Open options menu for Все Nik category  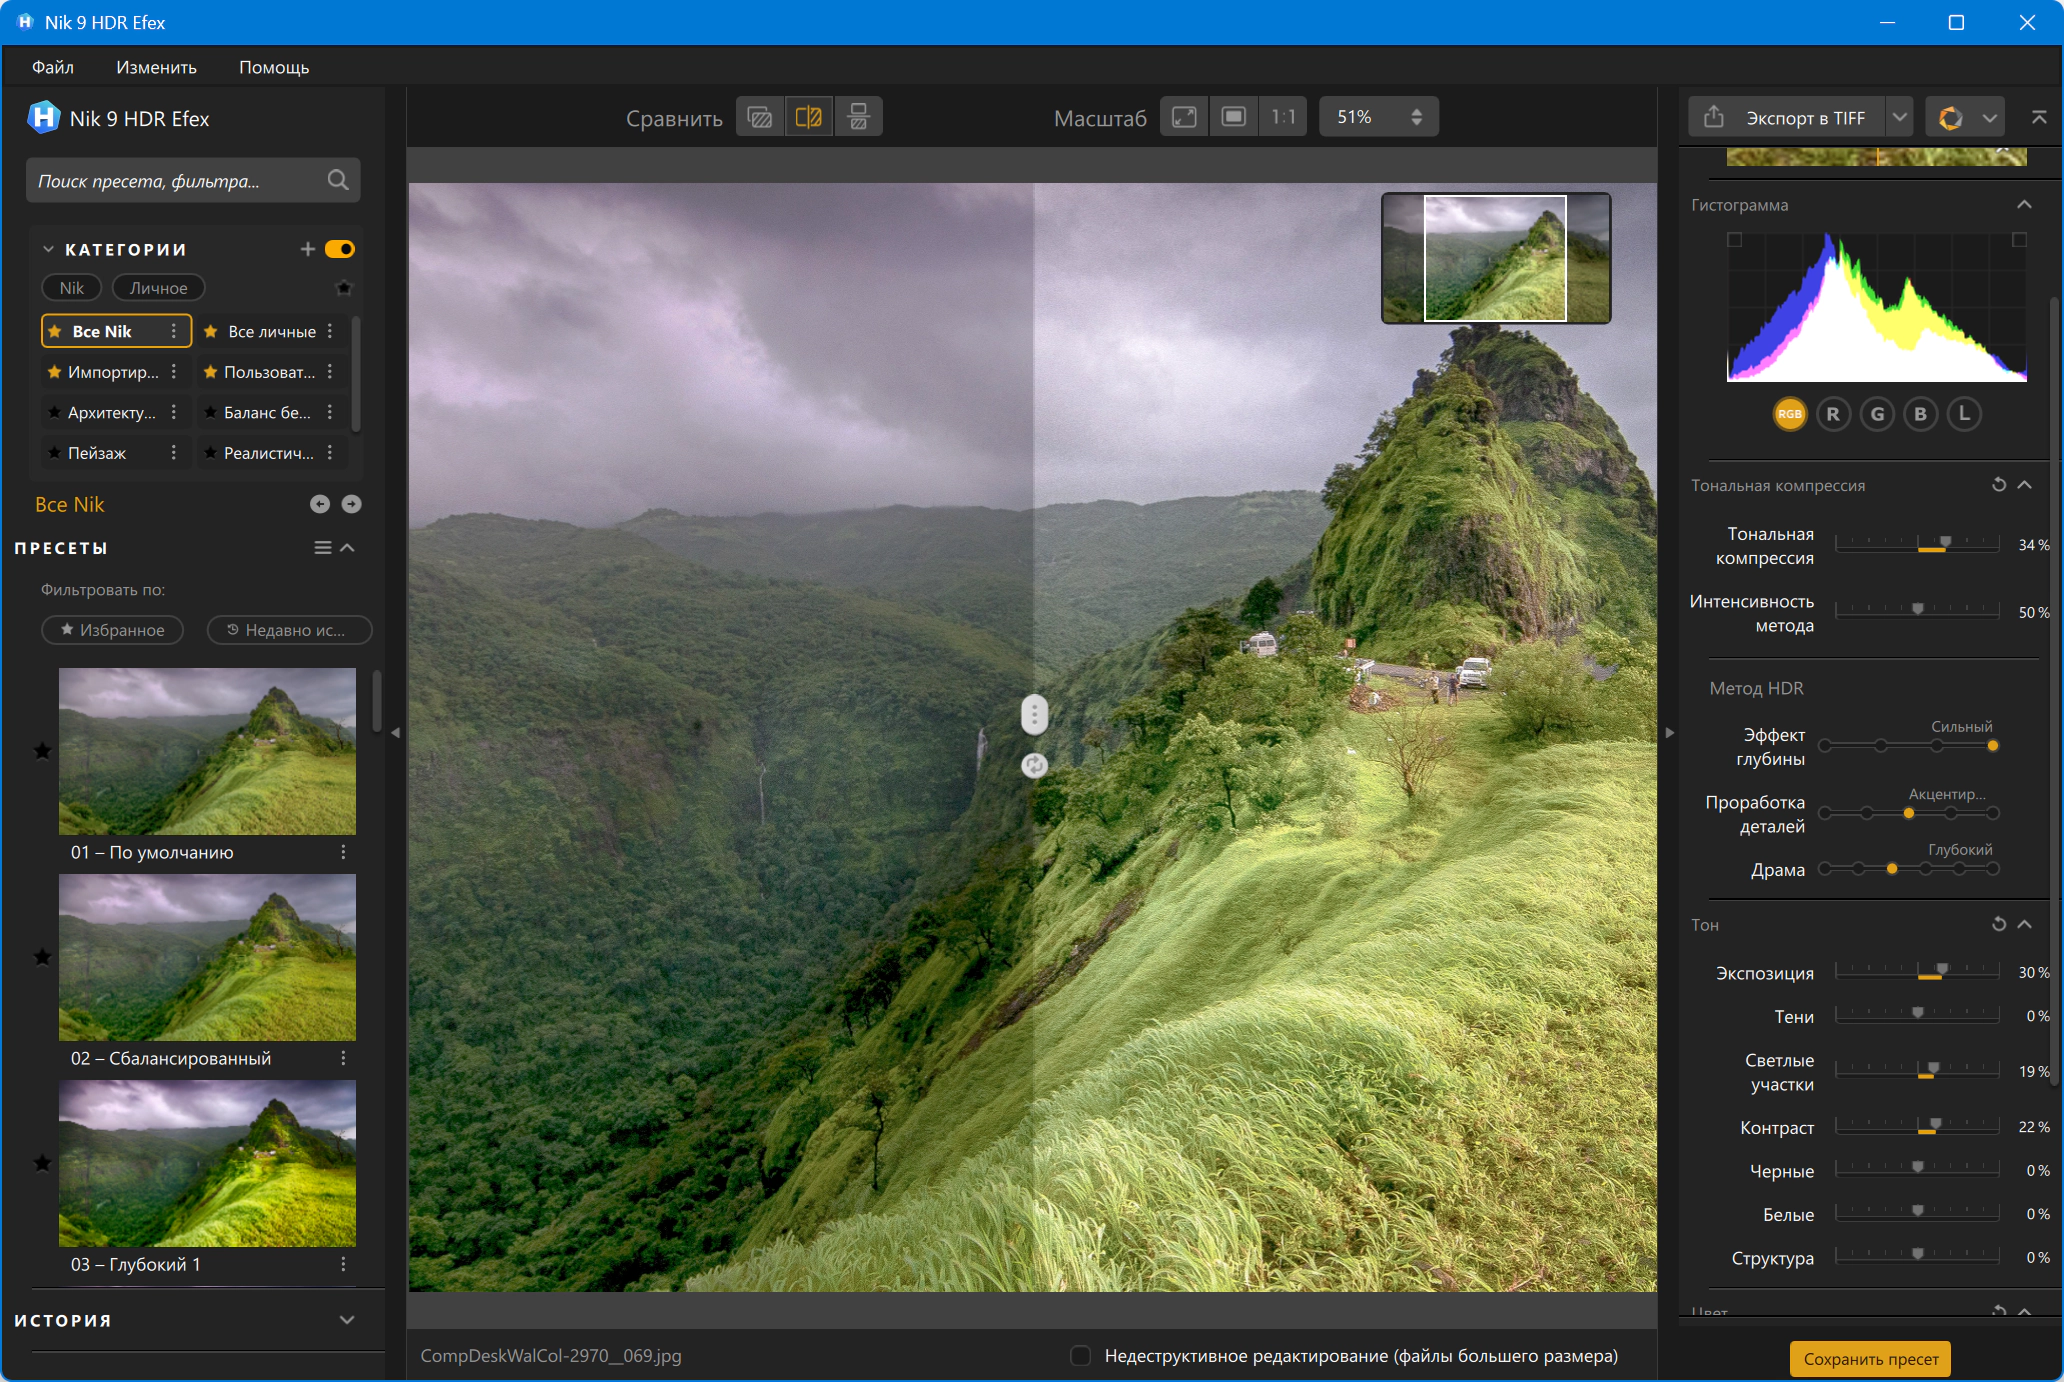tap(174, 331)
